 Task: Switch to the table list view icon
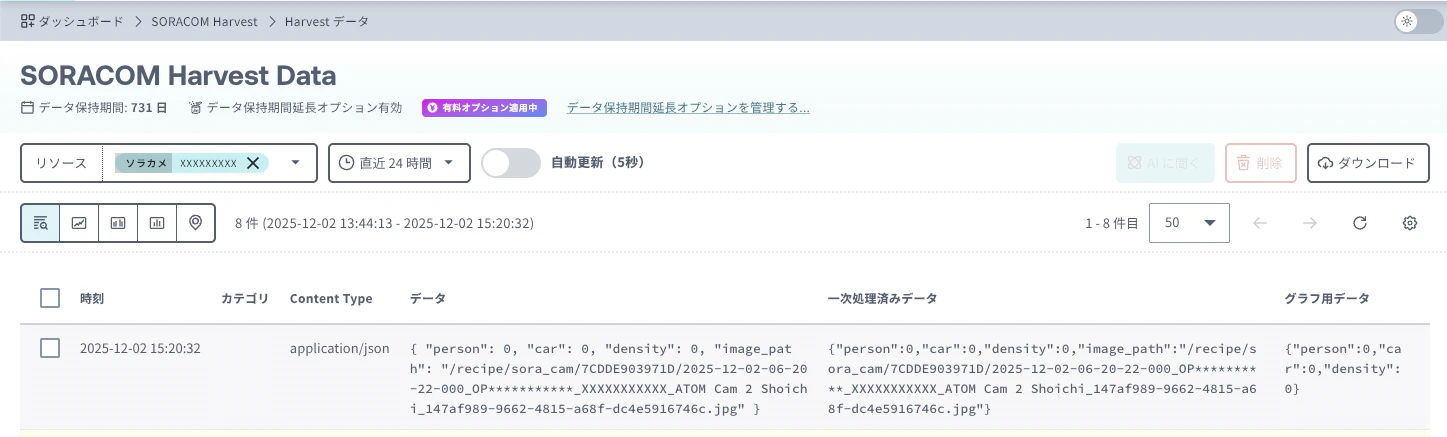point(40,223)
